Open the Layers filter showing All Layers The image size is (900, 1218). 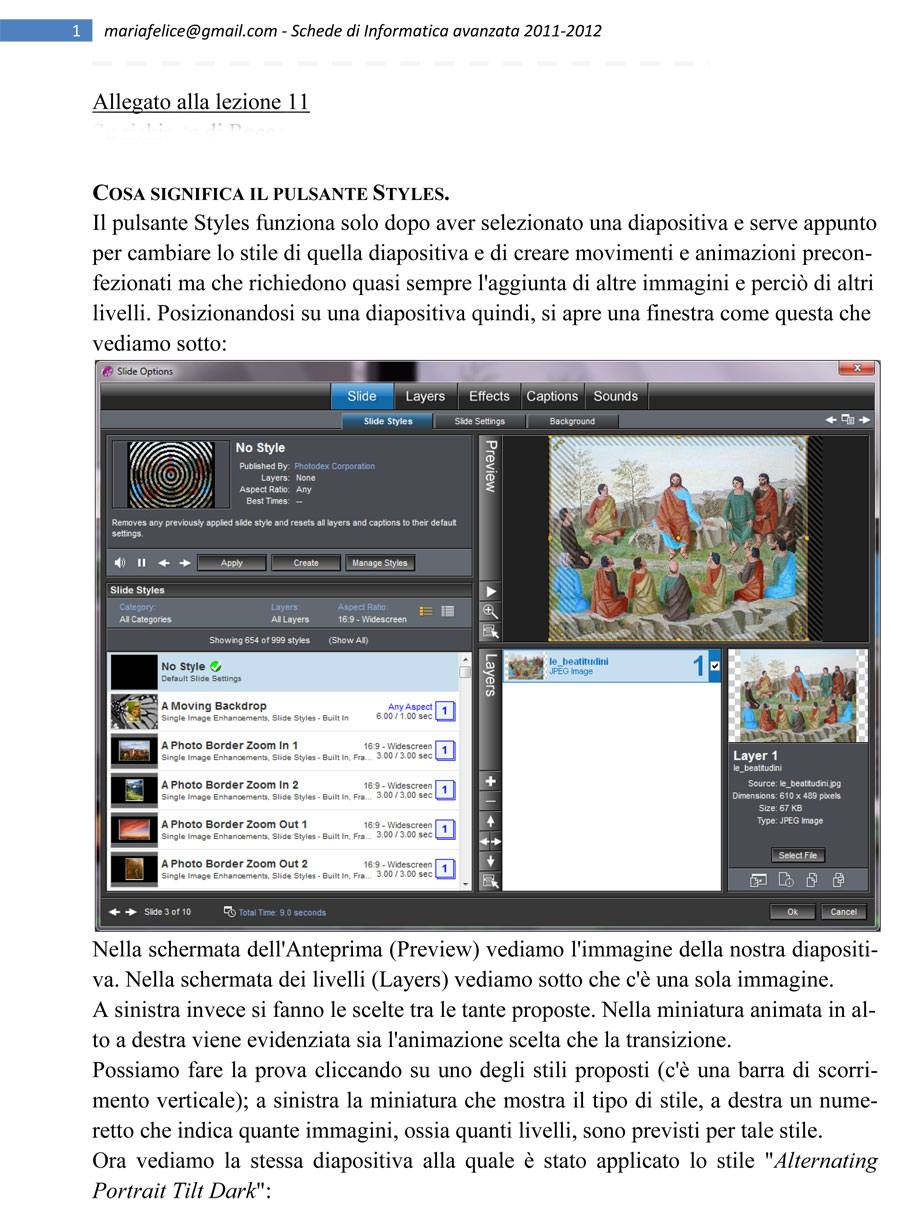[290, 619]
